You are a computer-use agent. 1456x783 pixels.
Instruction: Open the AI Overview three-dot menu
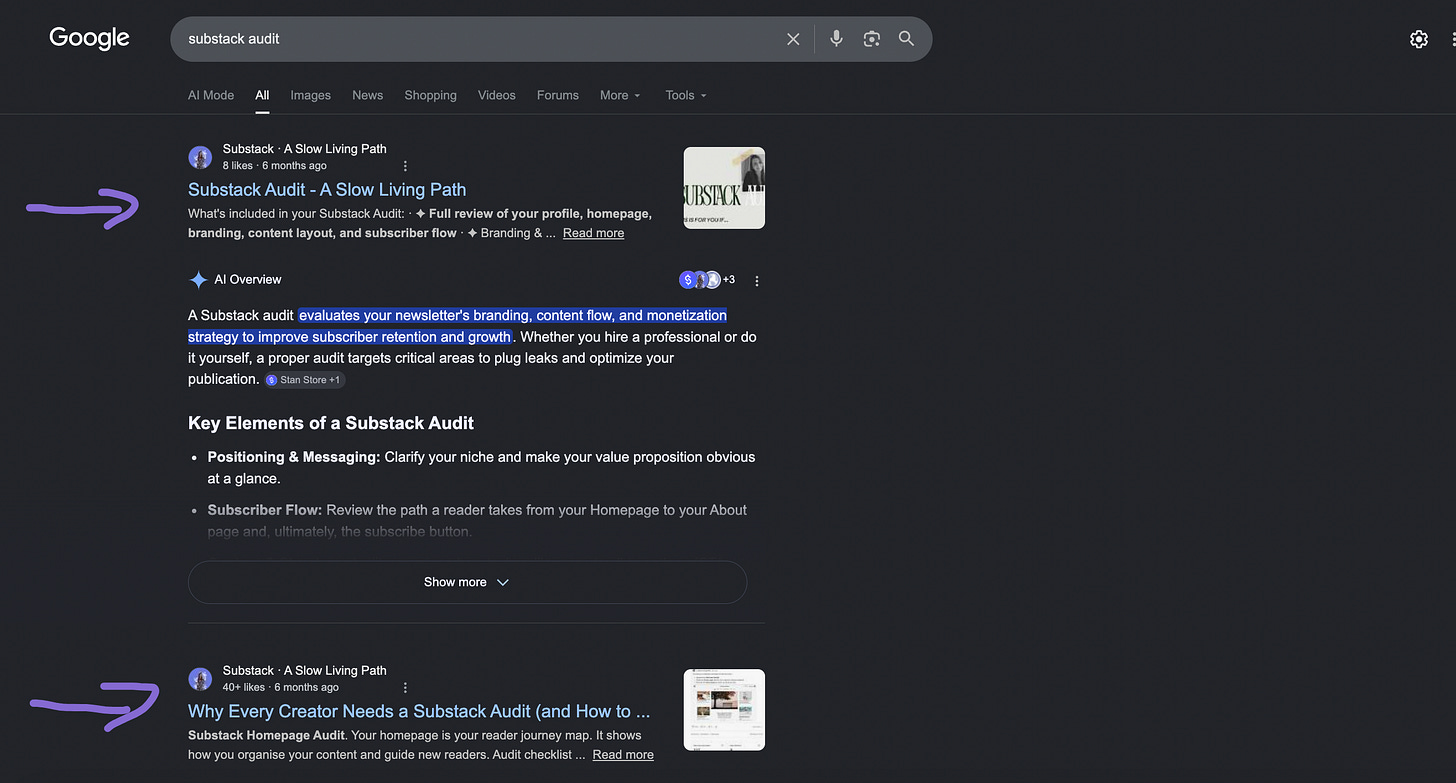(757, 281)
